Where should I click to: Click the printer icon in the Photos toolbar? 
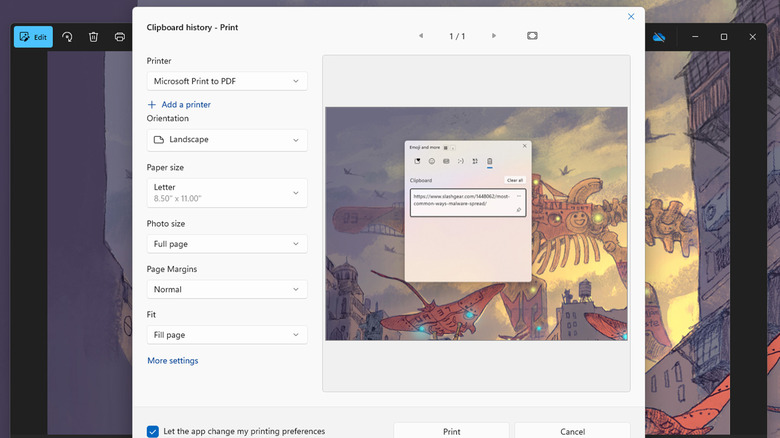tap(119, 37)
